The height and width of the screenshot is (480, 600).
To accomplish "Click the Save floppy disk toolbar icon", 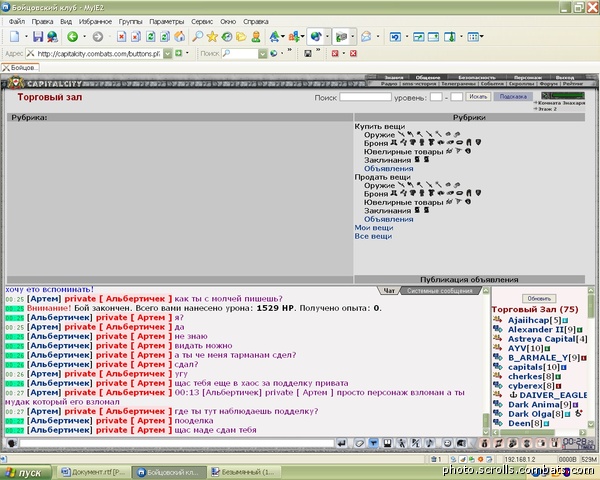I will click(x=38, y=37).
